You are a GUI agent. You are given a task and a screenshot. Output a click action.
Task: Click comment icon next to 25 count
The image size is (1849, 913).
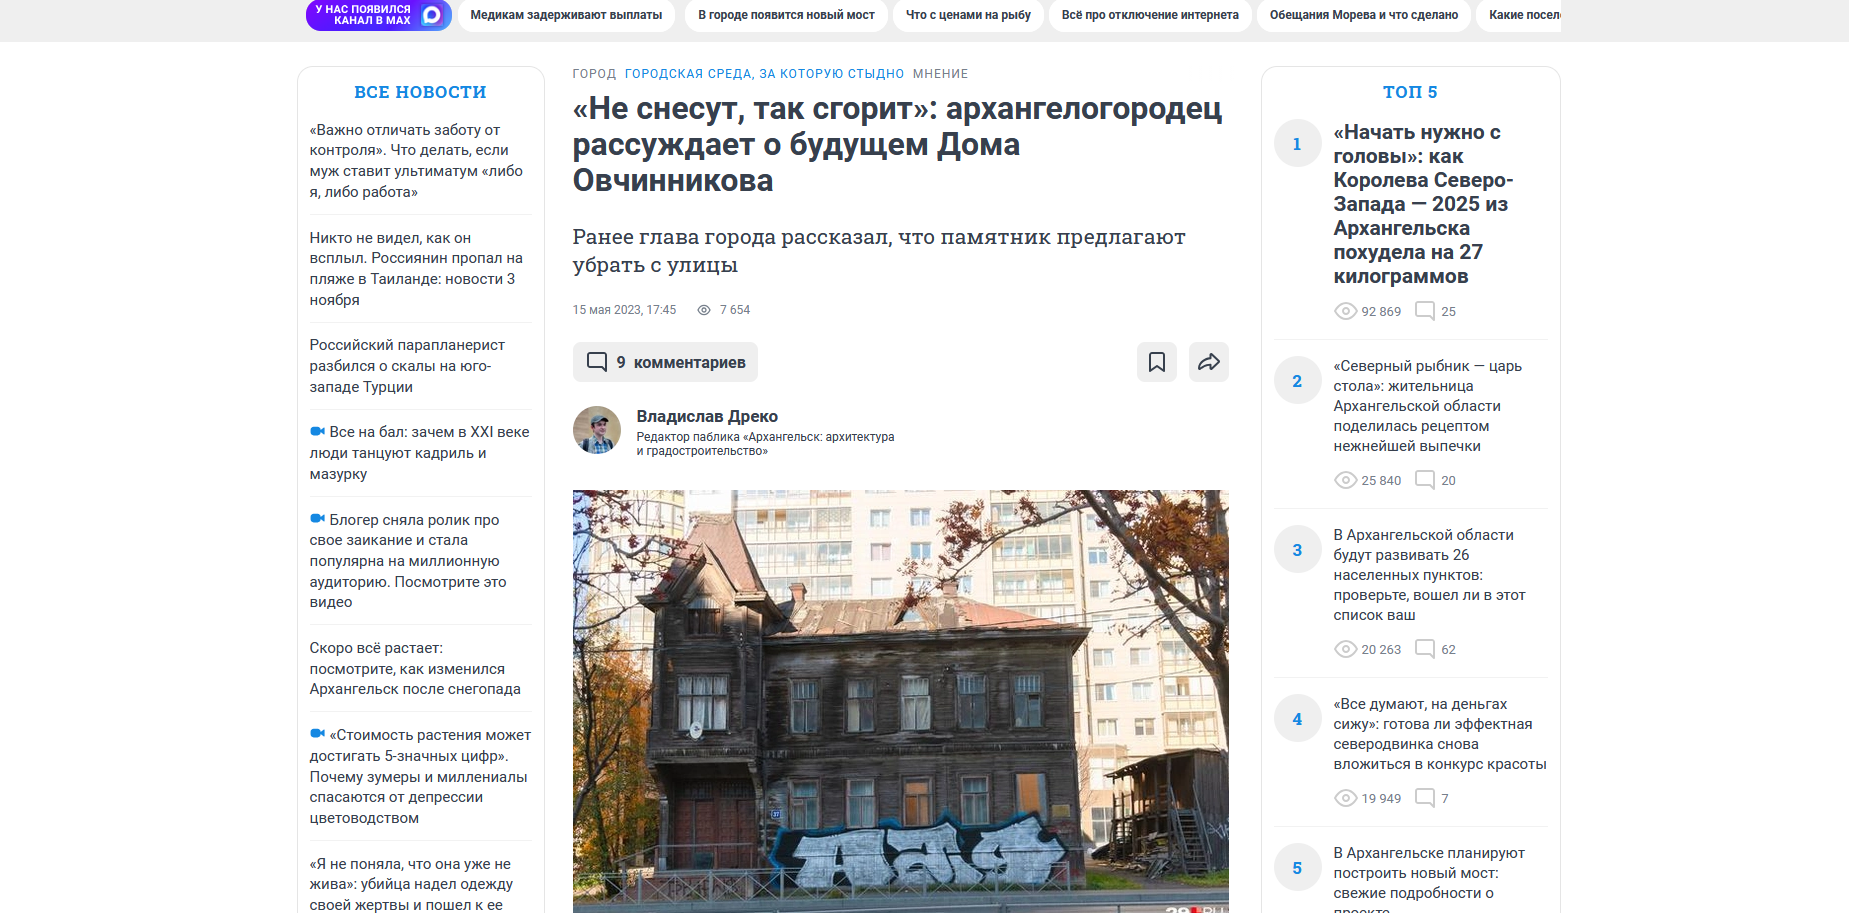point(1424,311)
